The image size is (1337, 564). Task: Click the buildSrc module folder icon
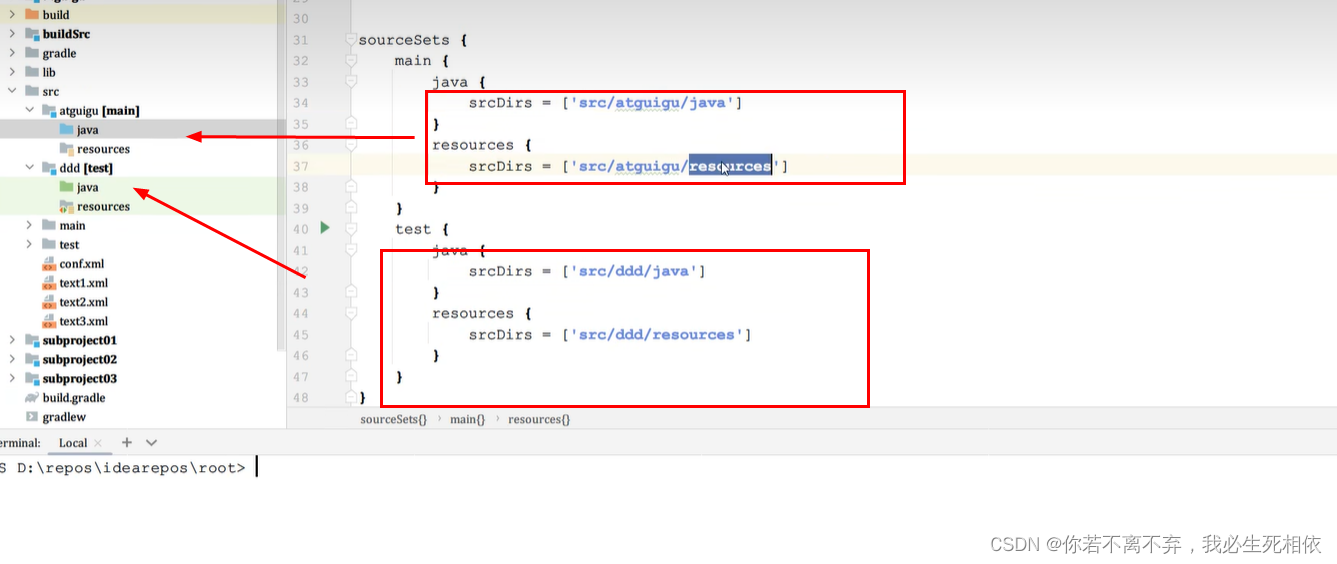[32, 34]
